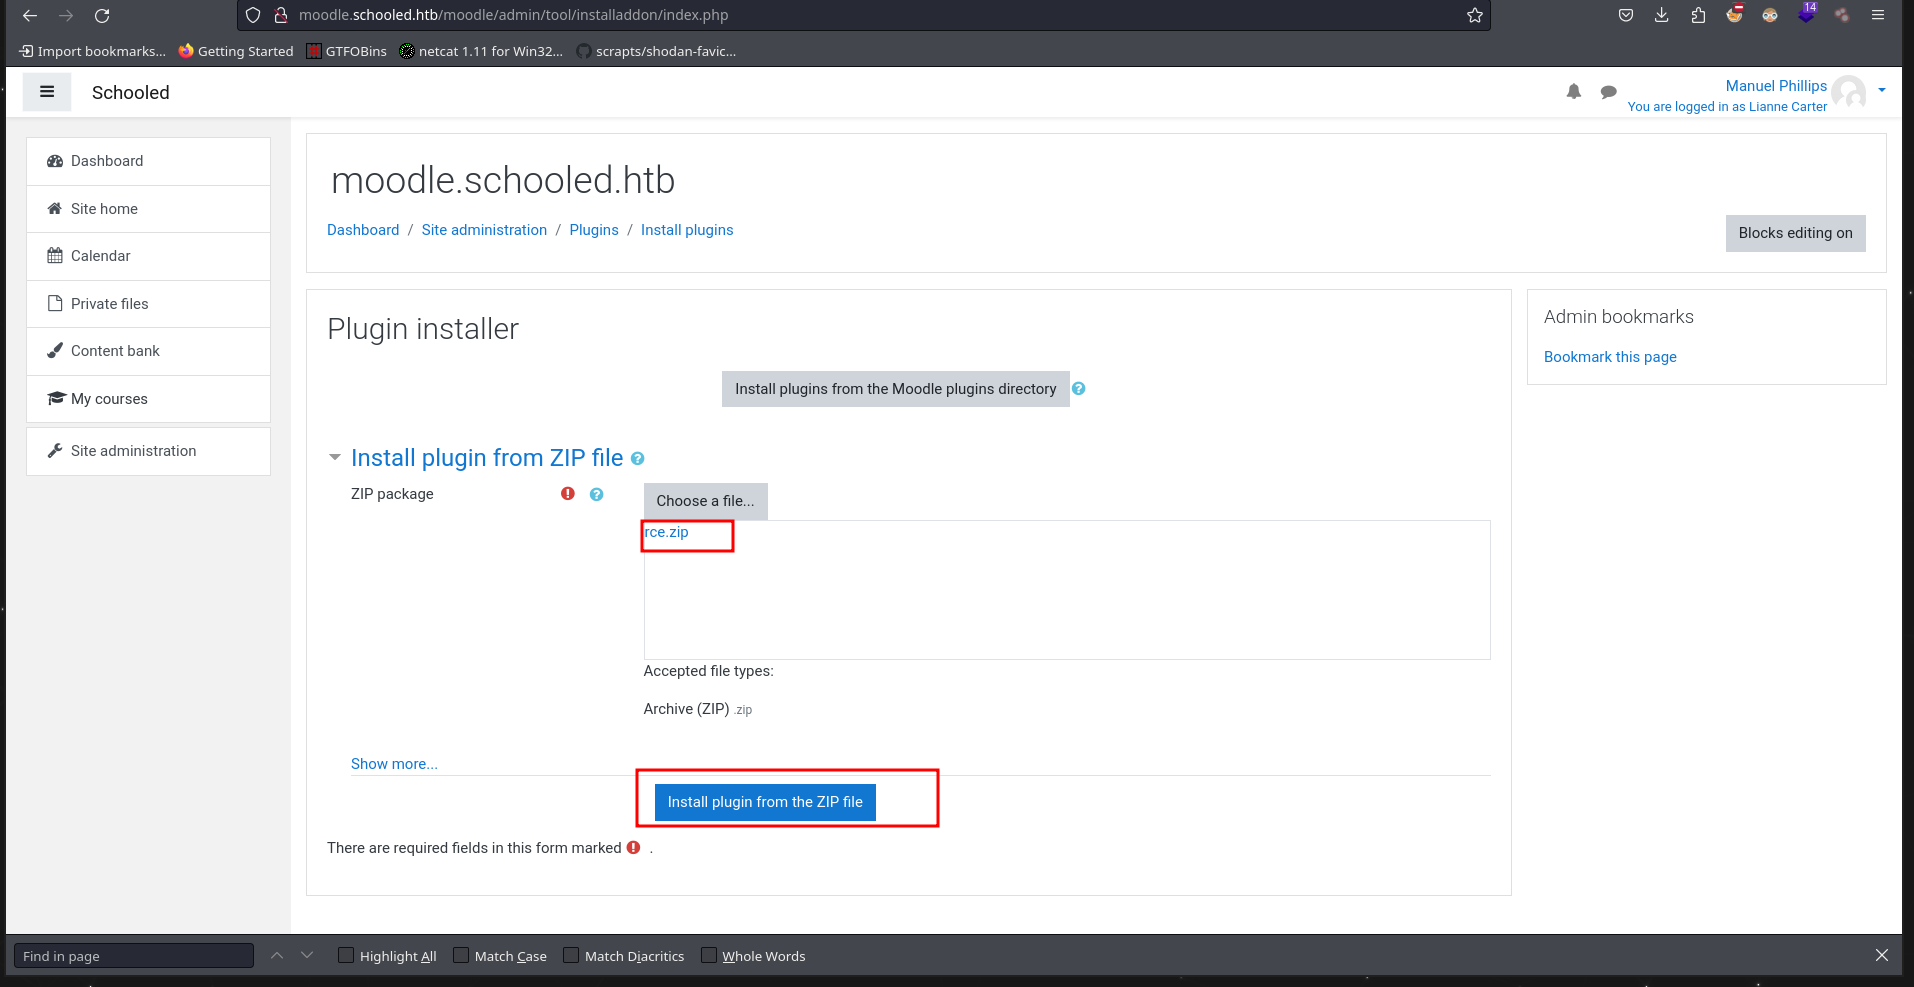1914x987 pixels.
Task: Open the messaging chat bubble icon
Action: (x=1608, y=92)
